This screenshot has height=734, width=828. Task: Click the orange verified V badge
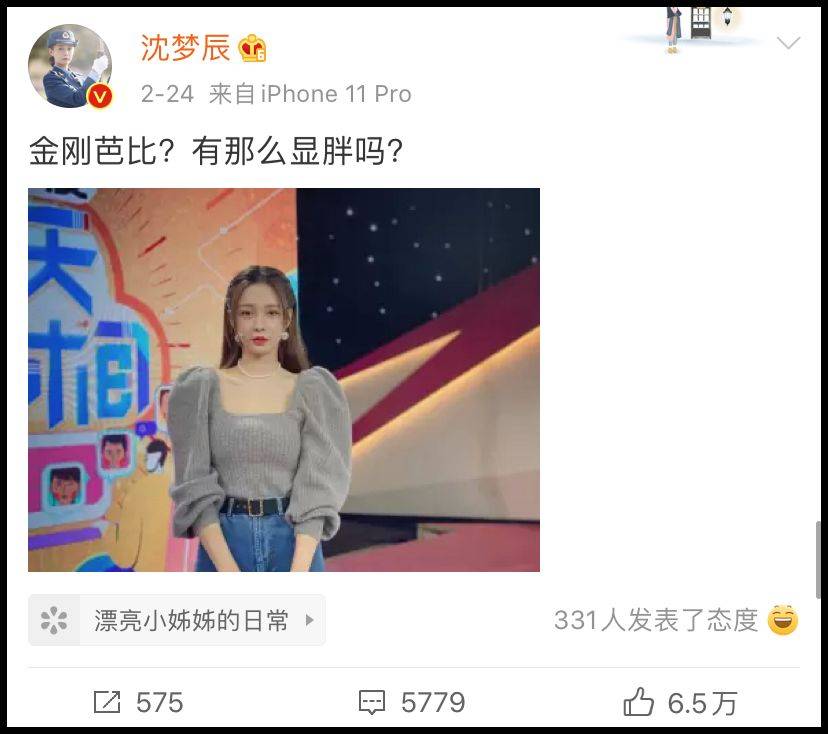point(99,96)
